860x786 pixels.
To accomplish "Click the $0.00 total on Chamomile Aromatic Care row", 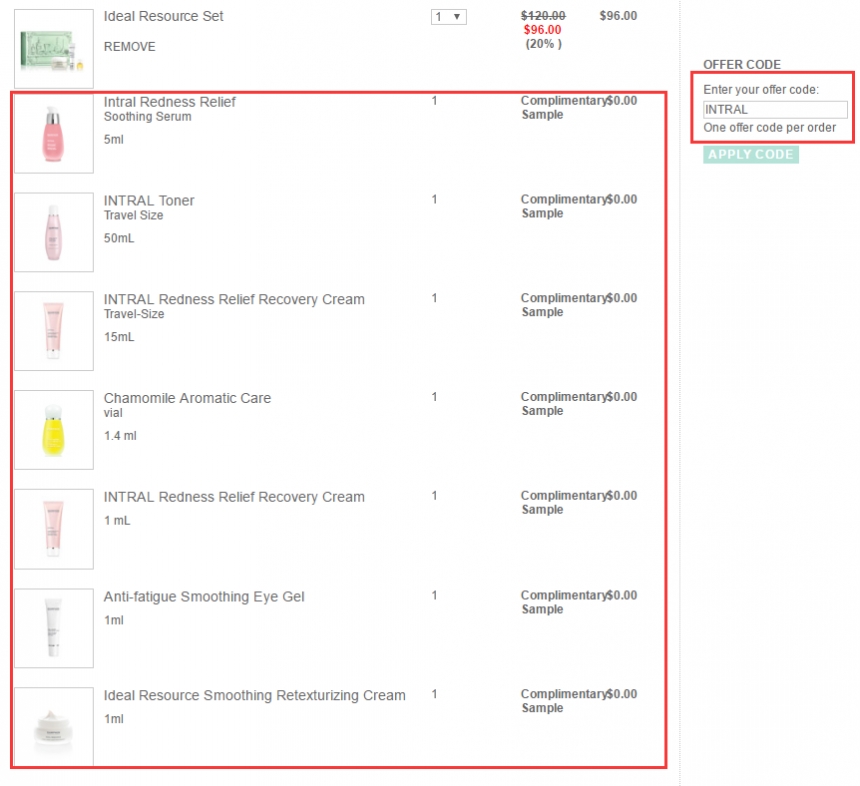I will pyautogui.click(x=622, y=397).
